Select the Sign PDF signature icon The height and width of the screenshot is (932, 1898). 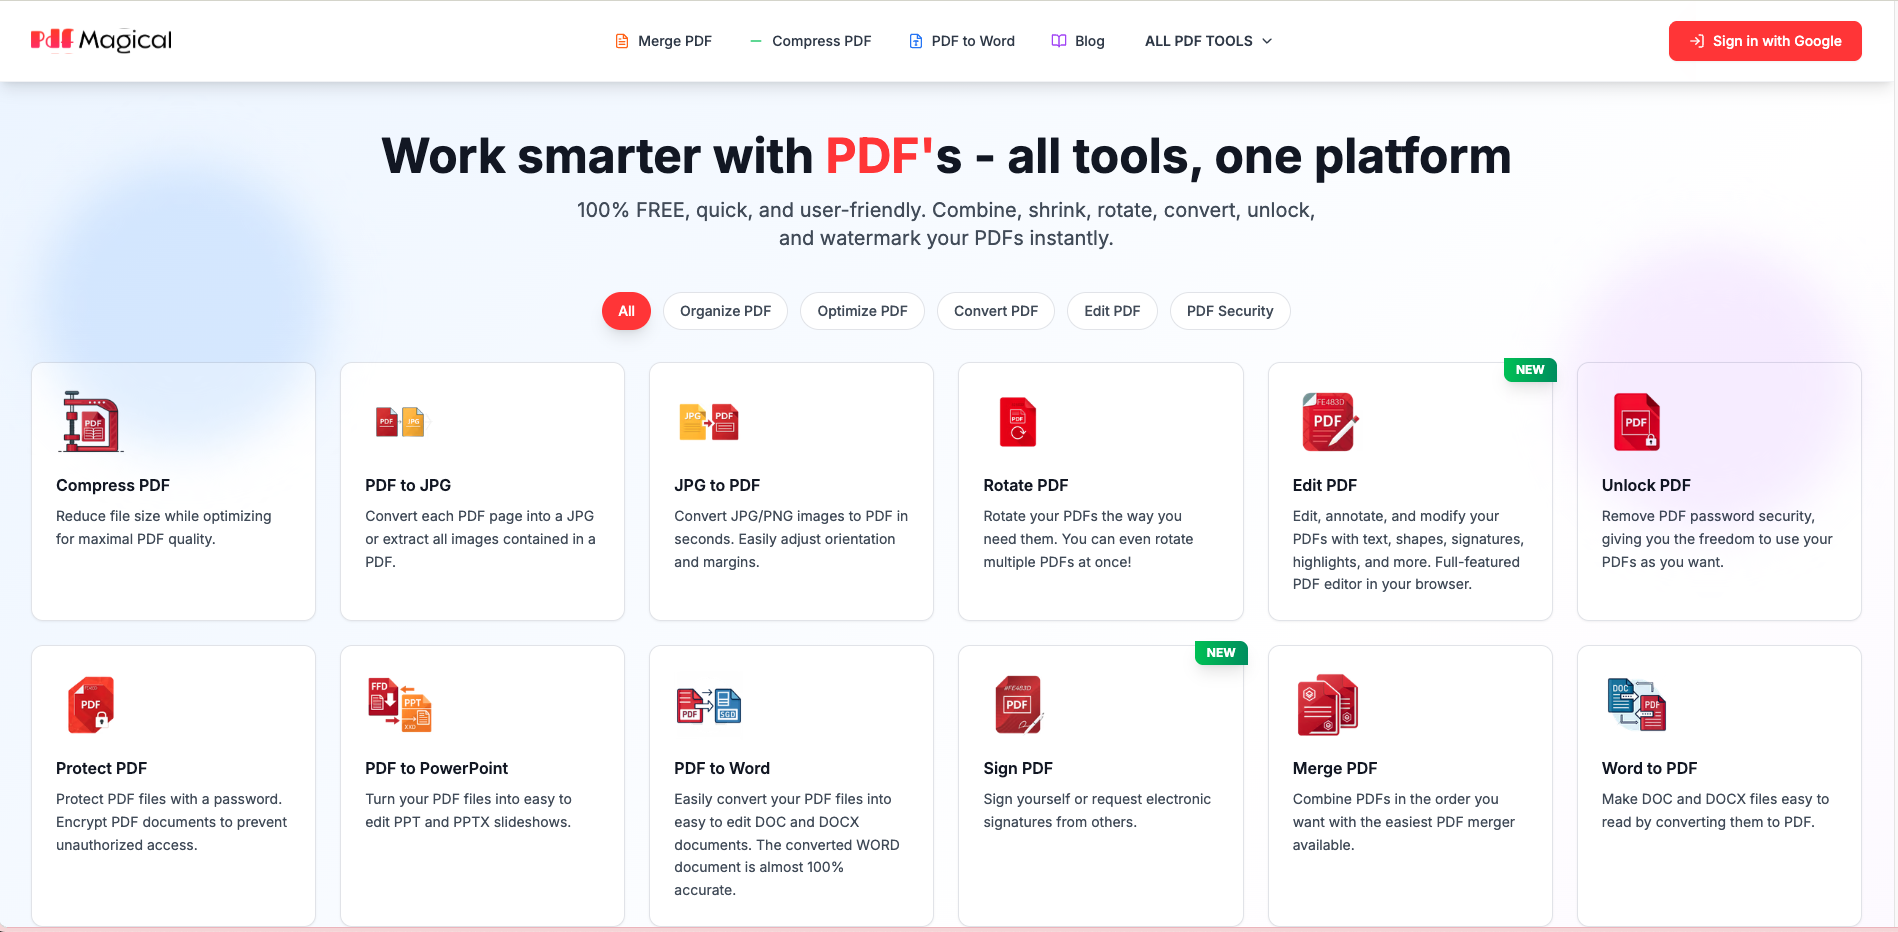pos(1018,704)
